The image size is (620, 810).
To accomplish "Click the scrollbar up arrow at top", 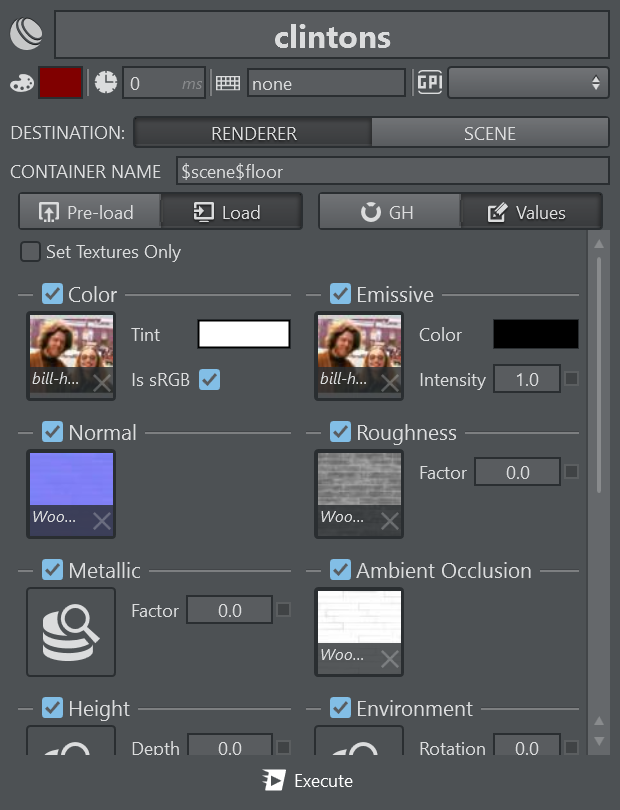I will 599,244.
